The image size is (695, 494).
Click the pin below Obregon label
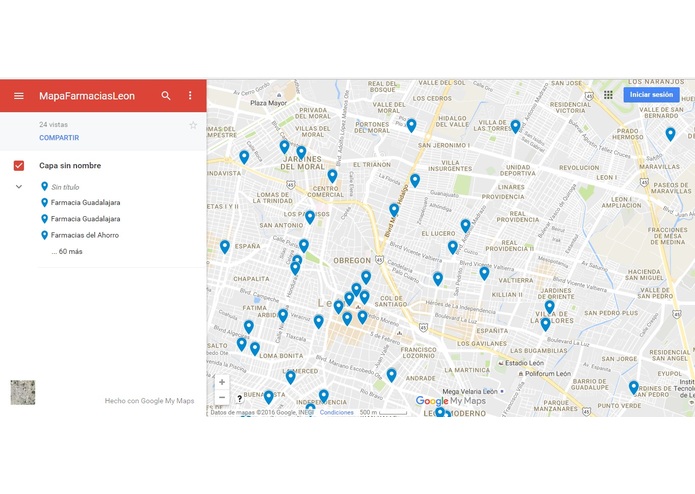click(x=366, y=277)
